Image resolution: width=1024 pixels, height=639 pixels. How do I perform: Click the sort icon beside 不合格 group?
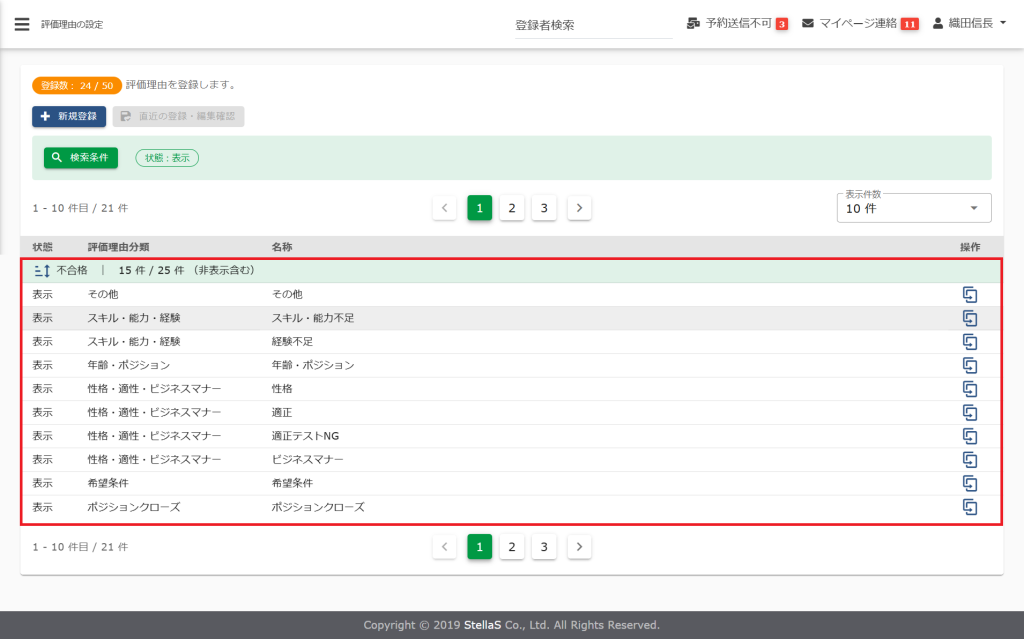point(41,270)
